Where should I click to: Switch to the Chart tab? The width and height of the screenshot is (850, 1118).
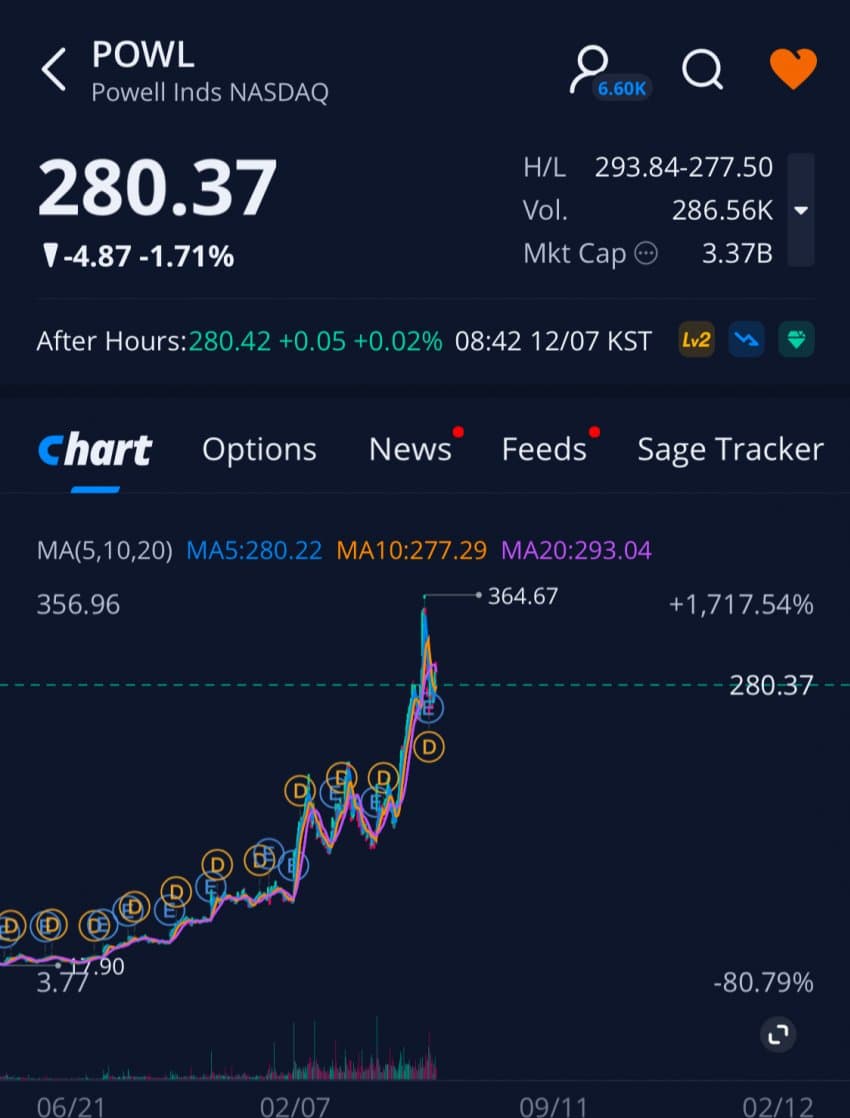(95, 450)
